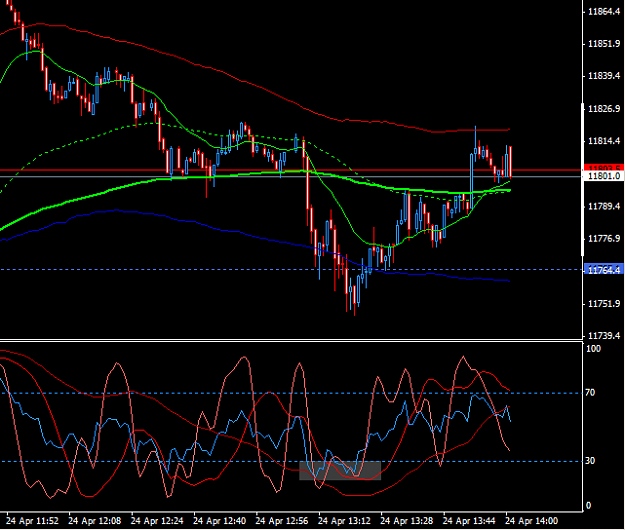Click the 11776.9 price axis label
This screenshot has width=625, height=530.
pyautogui.click(x=604, y=239)
